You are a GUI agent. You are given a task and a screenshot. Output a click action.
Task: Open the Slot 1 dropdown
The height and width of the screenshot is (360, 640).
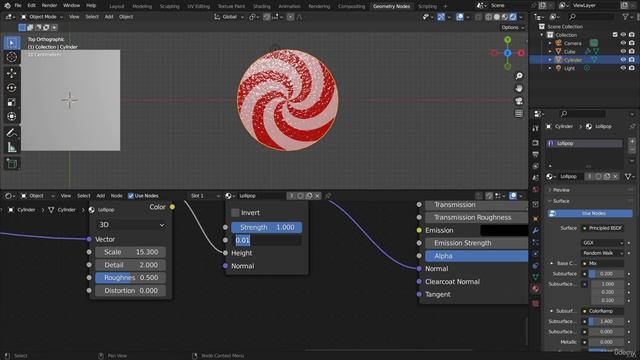(x=205, y=196)
